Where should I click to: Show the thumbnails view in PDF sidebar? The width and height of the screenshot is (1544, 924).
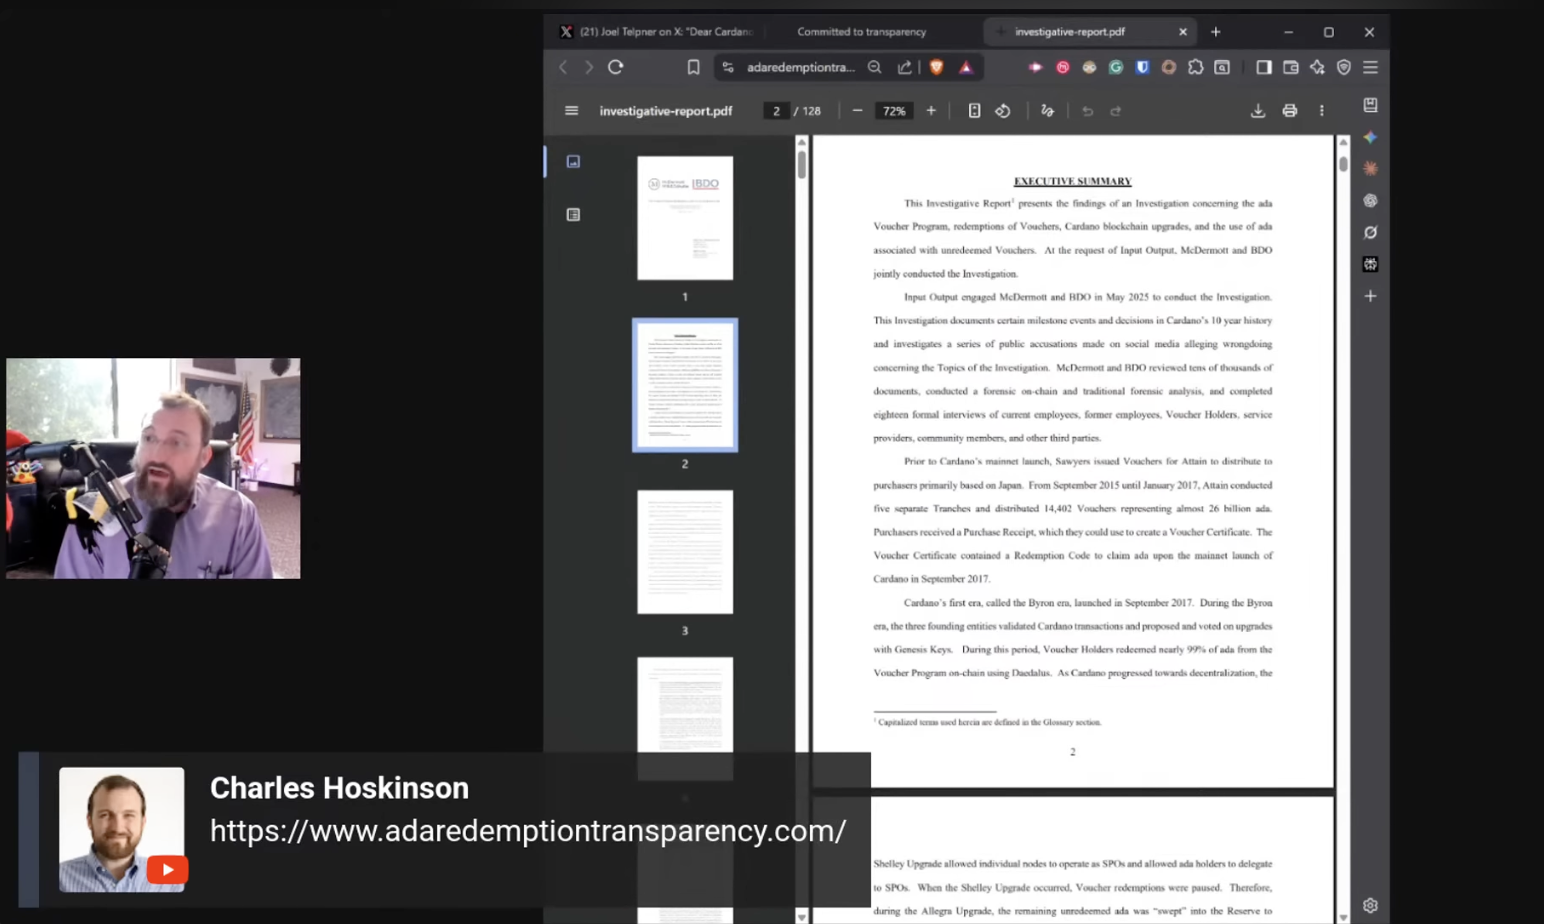tap(573, 161)
